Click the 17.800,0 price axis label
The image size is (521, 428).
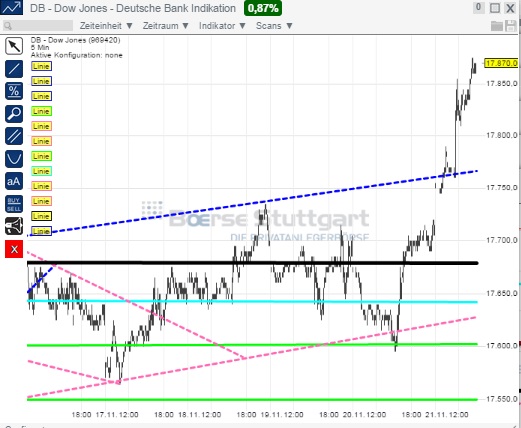pos(502,135)
